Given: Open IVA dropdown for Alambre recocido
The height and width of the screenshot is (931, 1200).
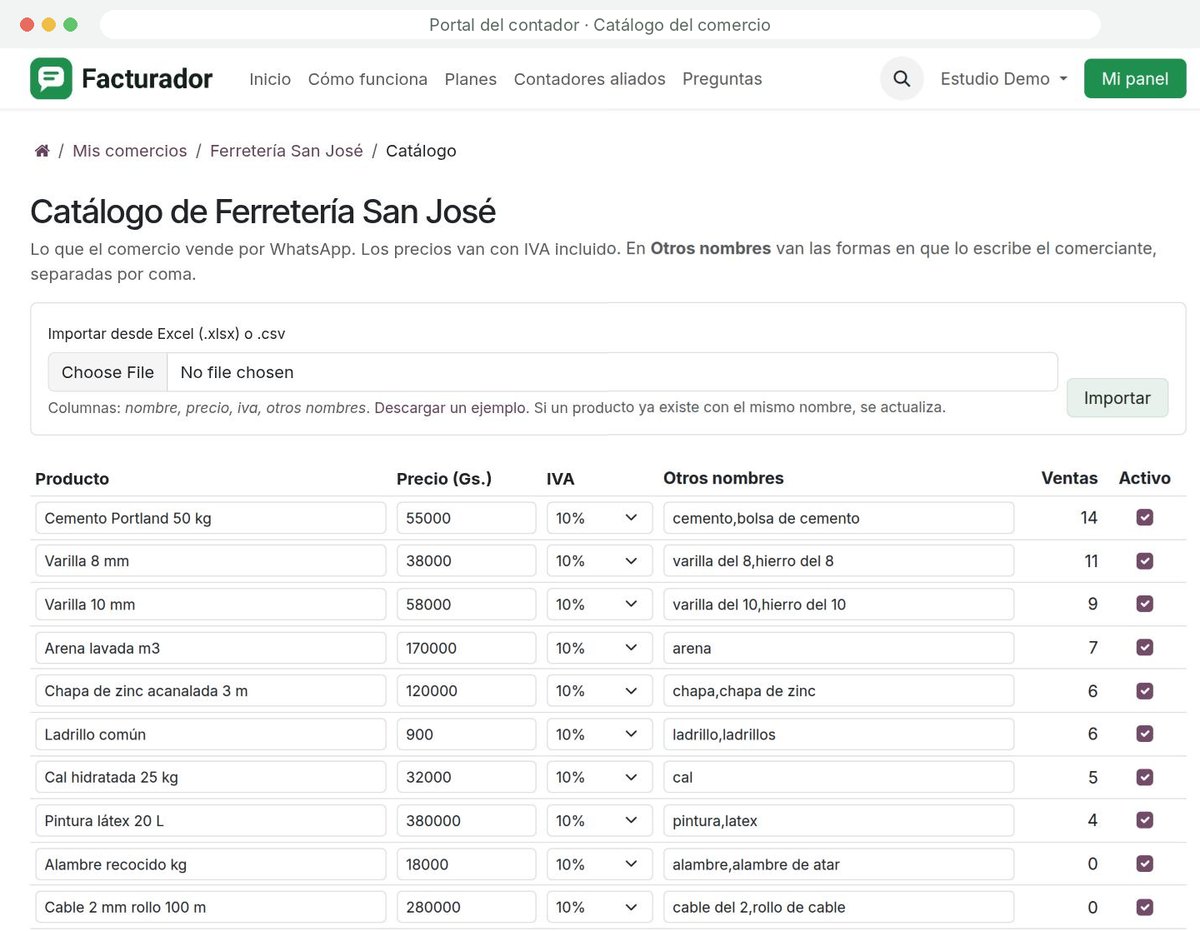Looking at the screenshot, I should coord(599,864).
